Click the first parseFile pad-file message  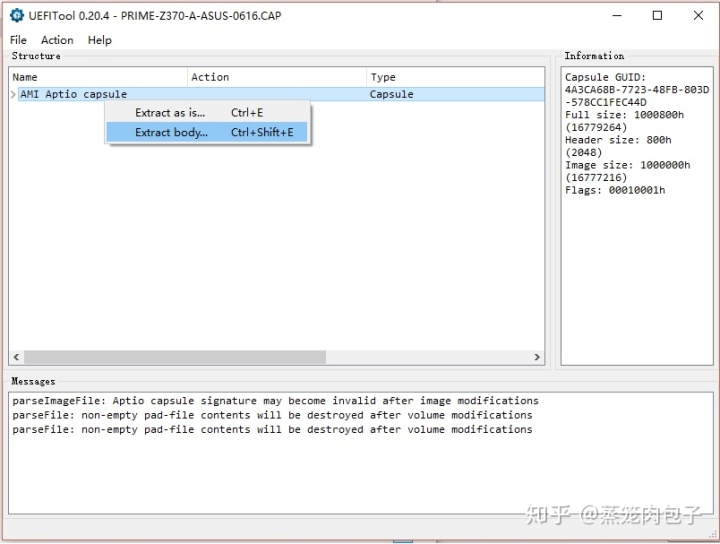point(272,415)
